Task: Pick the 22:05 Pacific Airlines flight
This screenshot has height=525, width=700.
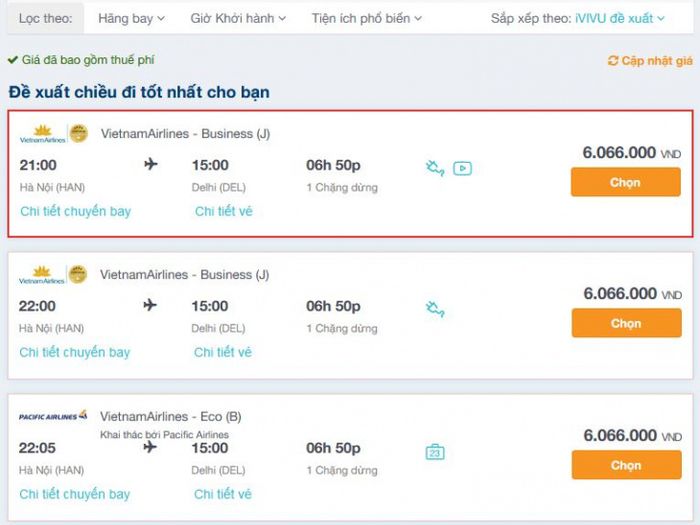Action: (x=626, y=465)
